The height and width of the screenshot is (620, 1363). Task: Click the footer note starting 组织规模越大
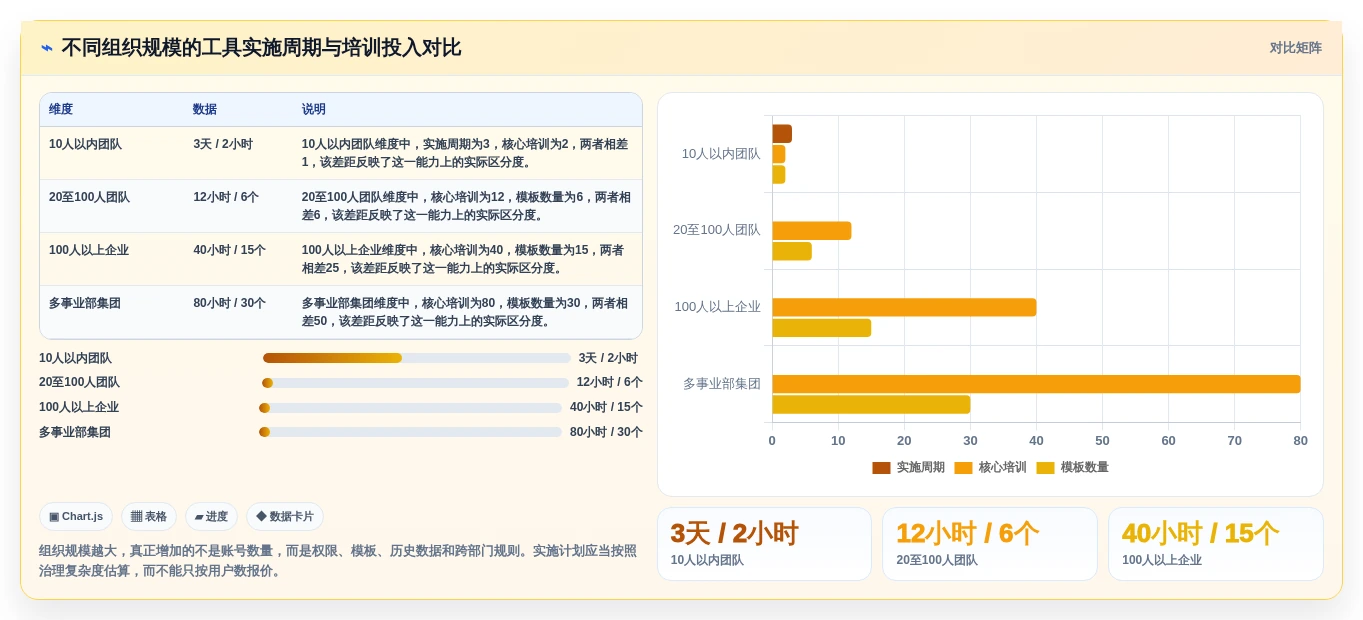[338, 560]
